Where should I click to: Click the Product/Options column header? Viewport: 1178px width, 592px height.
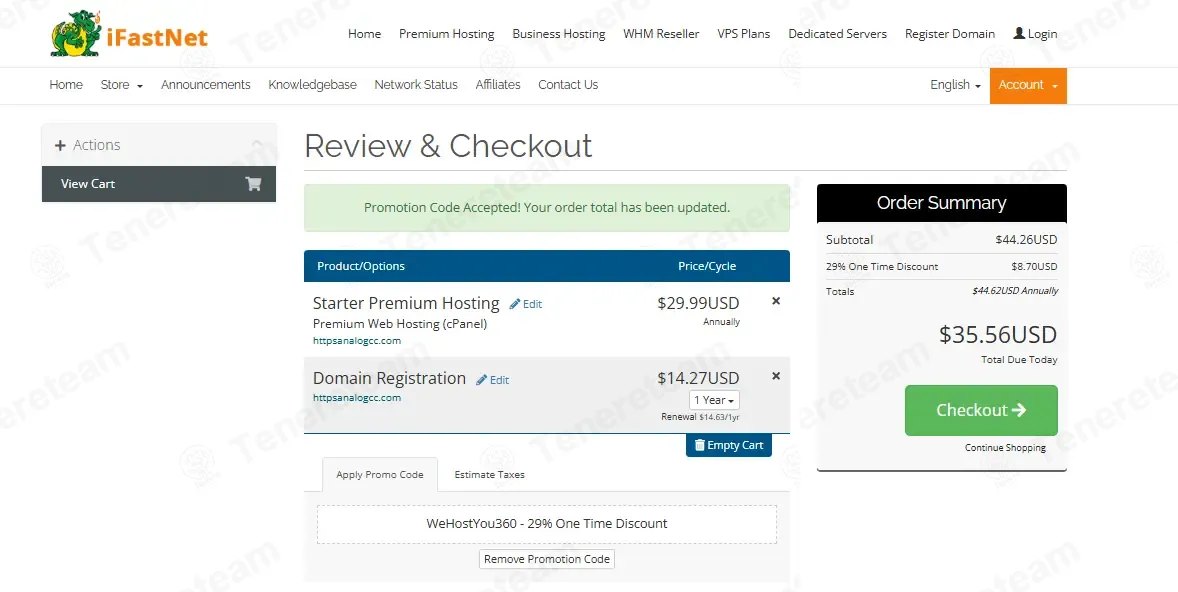(361, 266)
